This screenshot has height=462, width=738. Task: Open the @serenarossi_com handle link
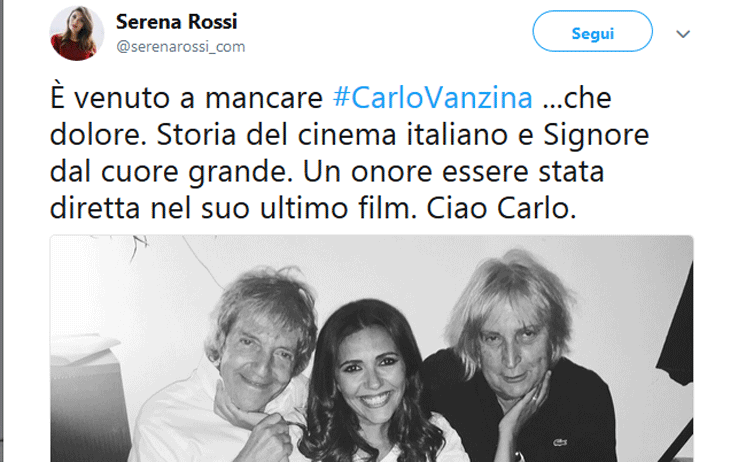181,47
